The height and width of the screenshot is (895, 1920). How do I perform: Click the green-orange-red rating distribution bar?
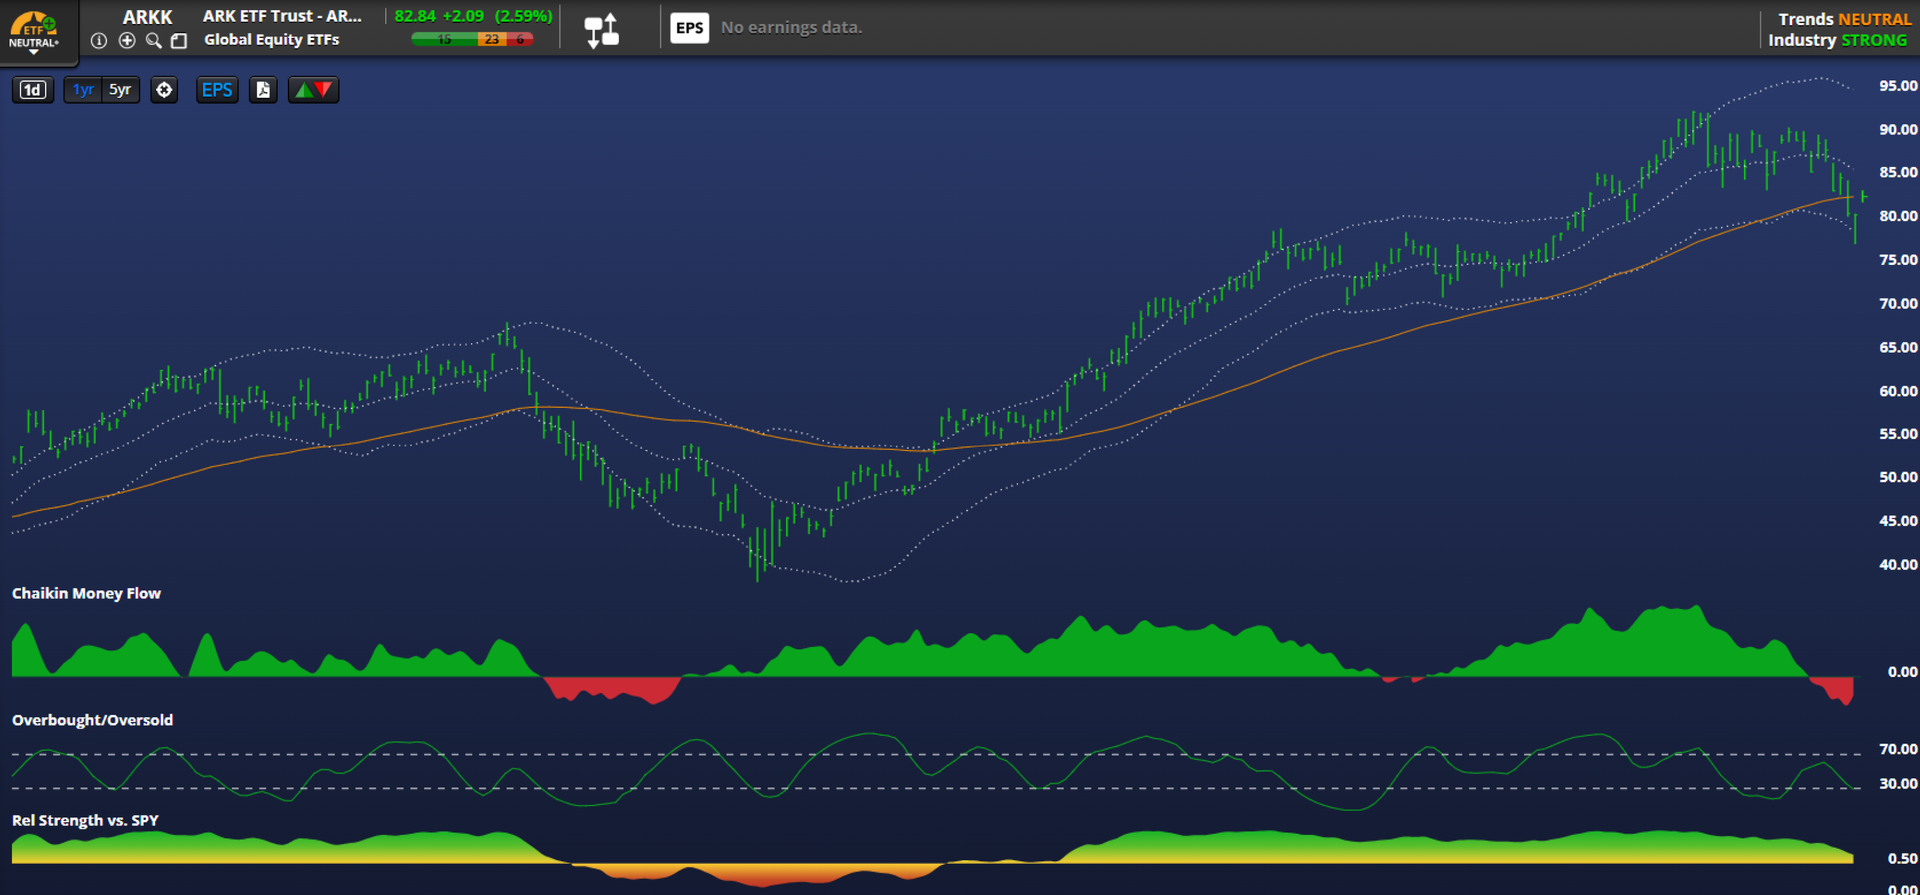click(x=472, y=39)
